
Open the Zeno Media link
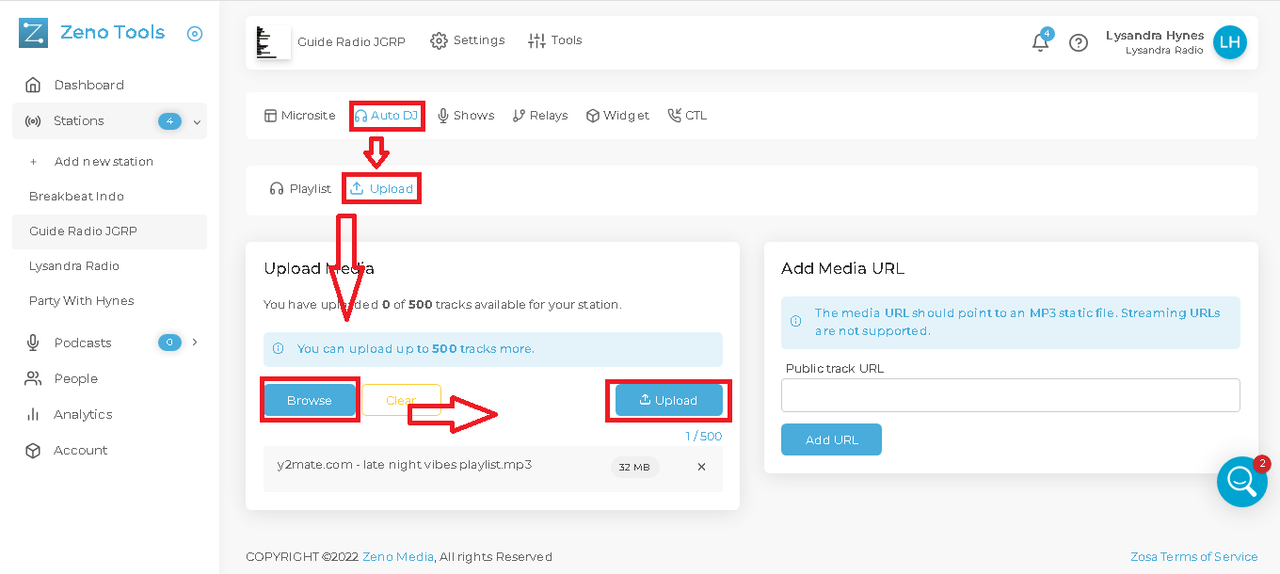(x=398, y=557)
